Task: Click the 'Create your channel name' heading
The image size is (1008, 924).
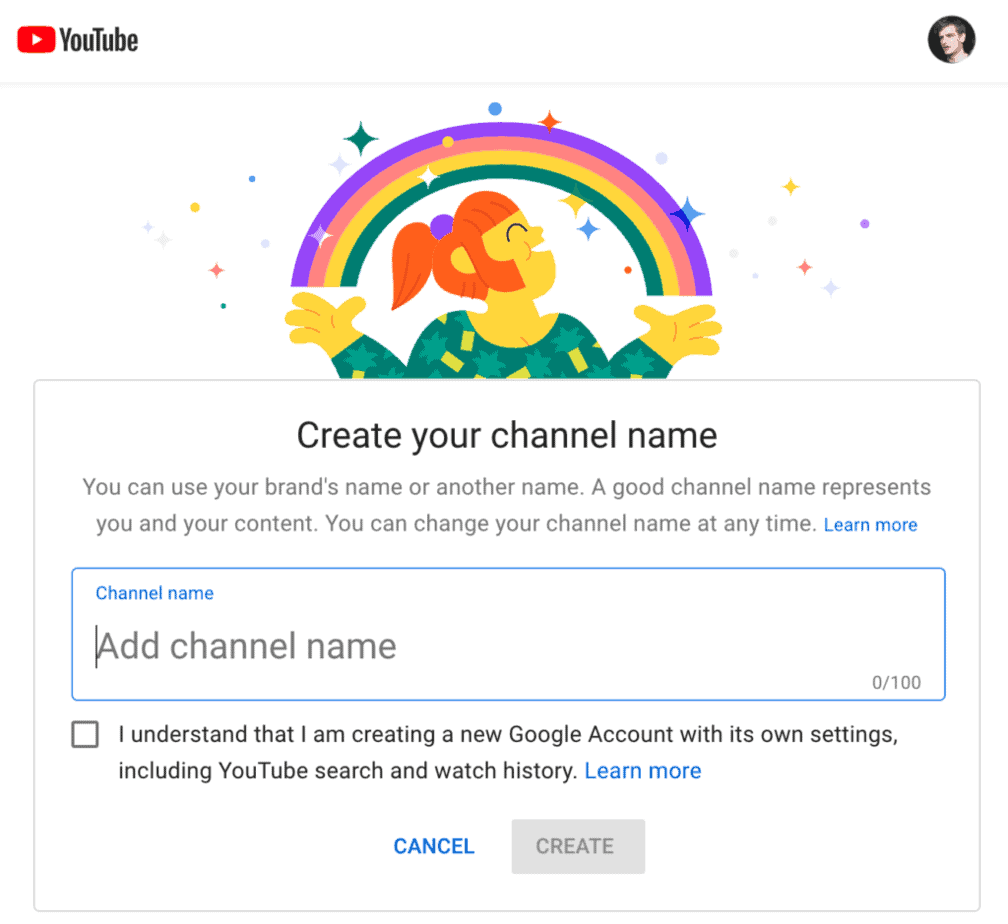Action: click(507, 435)
